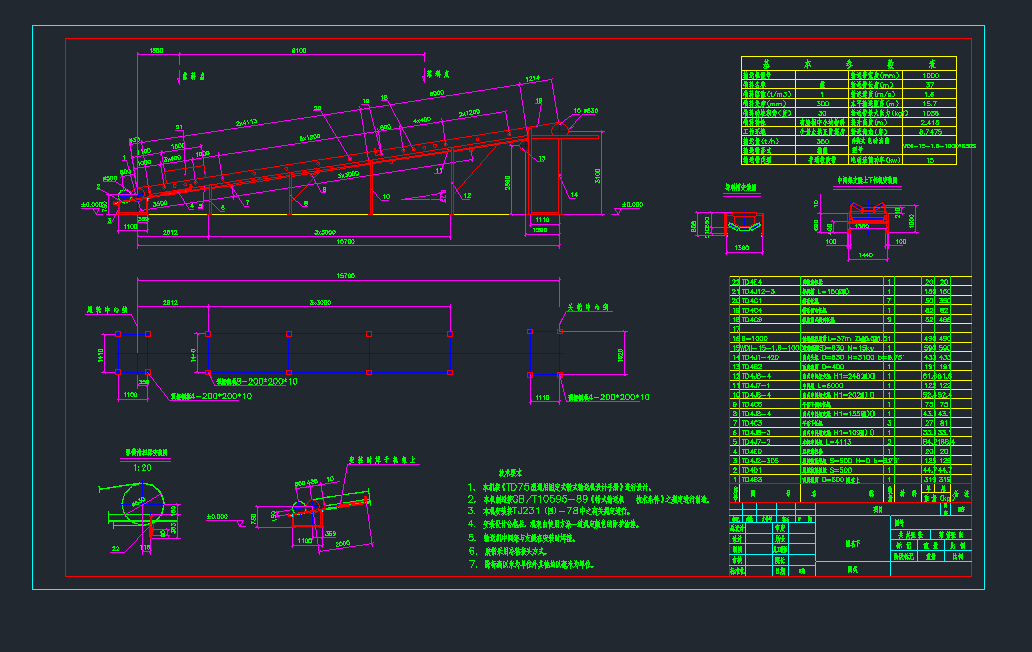Image resolution: width=1032 pixels, height=652 pixels.
Task: Click the 8100 dimension at top of elevation
Action: [298, 50]
